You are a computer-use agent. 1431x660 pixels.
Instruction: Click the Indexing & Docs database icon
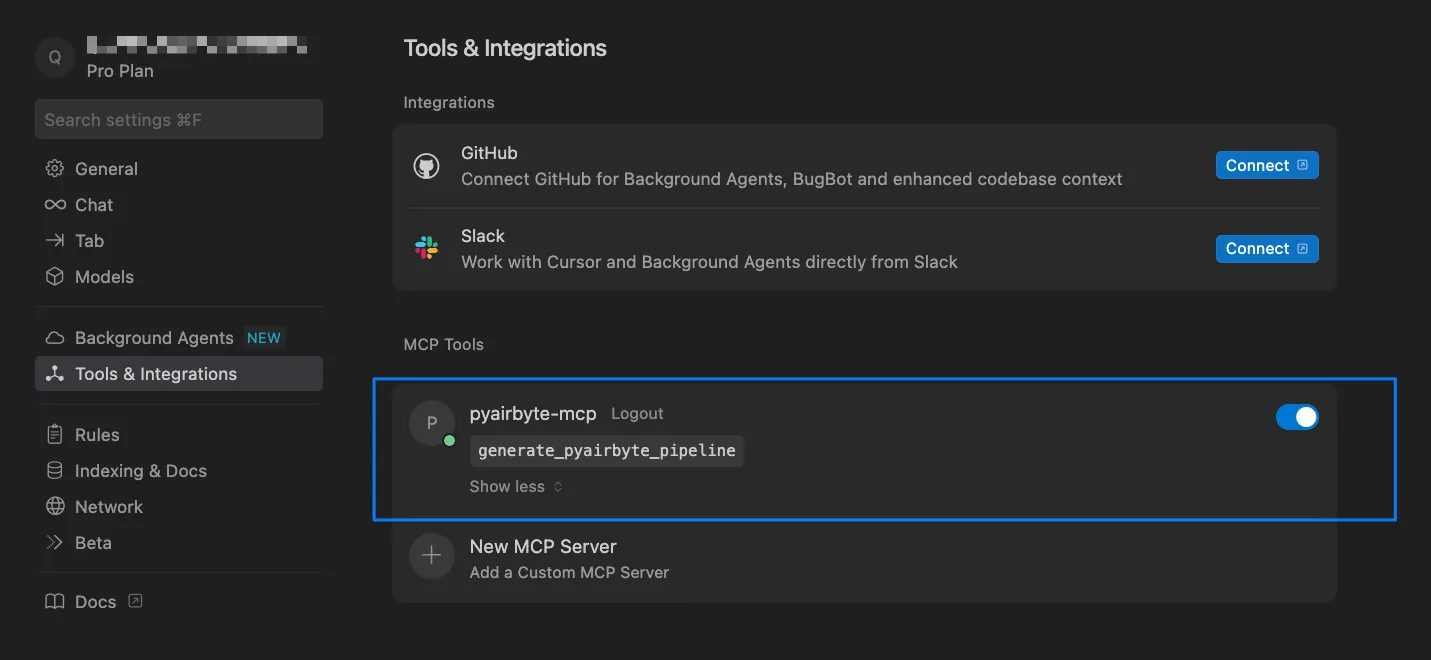coord(55,471)
